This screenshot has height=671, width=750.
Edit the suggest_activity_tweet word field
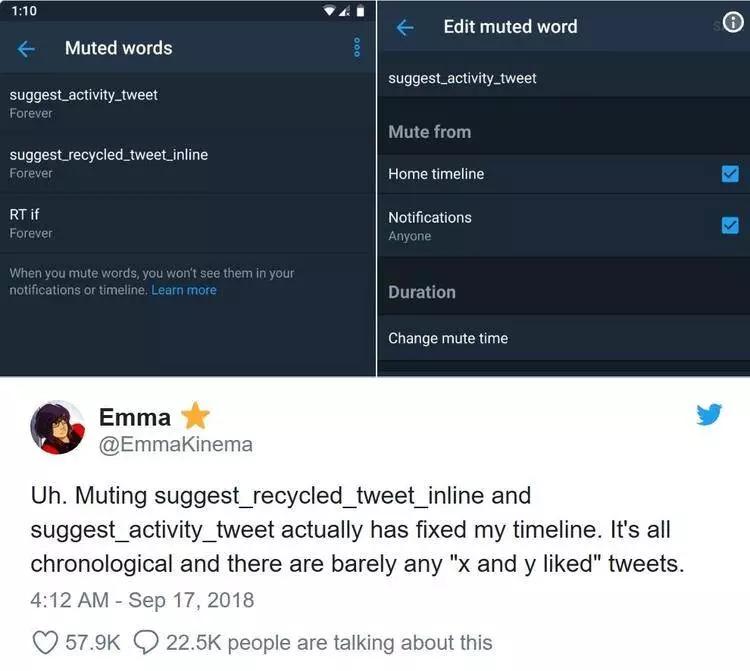pos(462,78)
